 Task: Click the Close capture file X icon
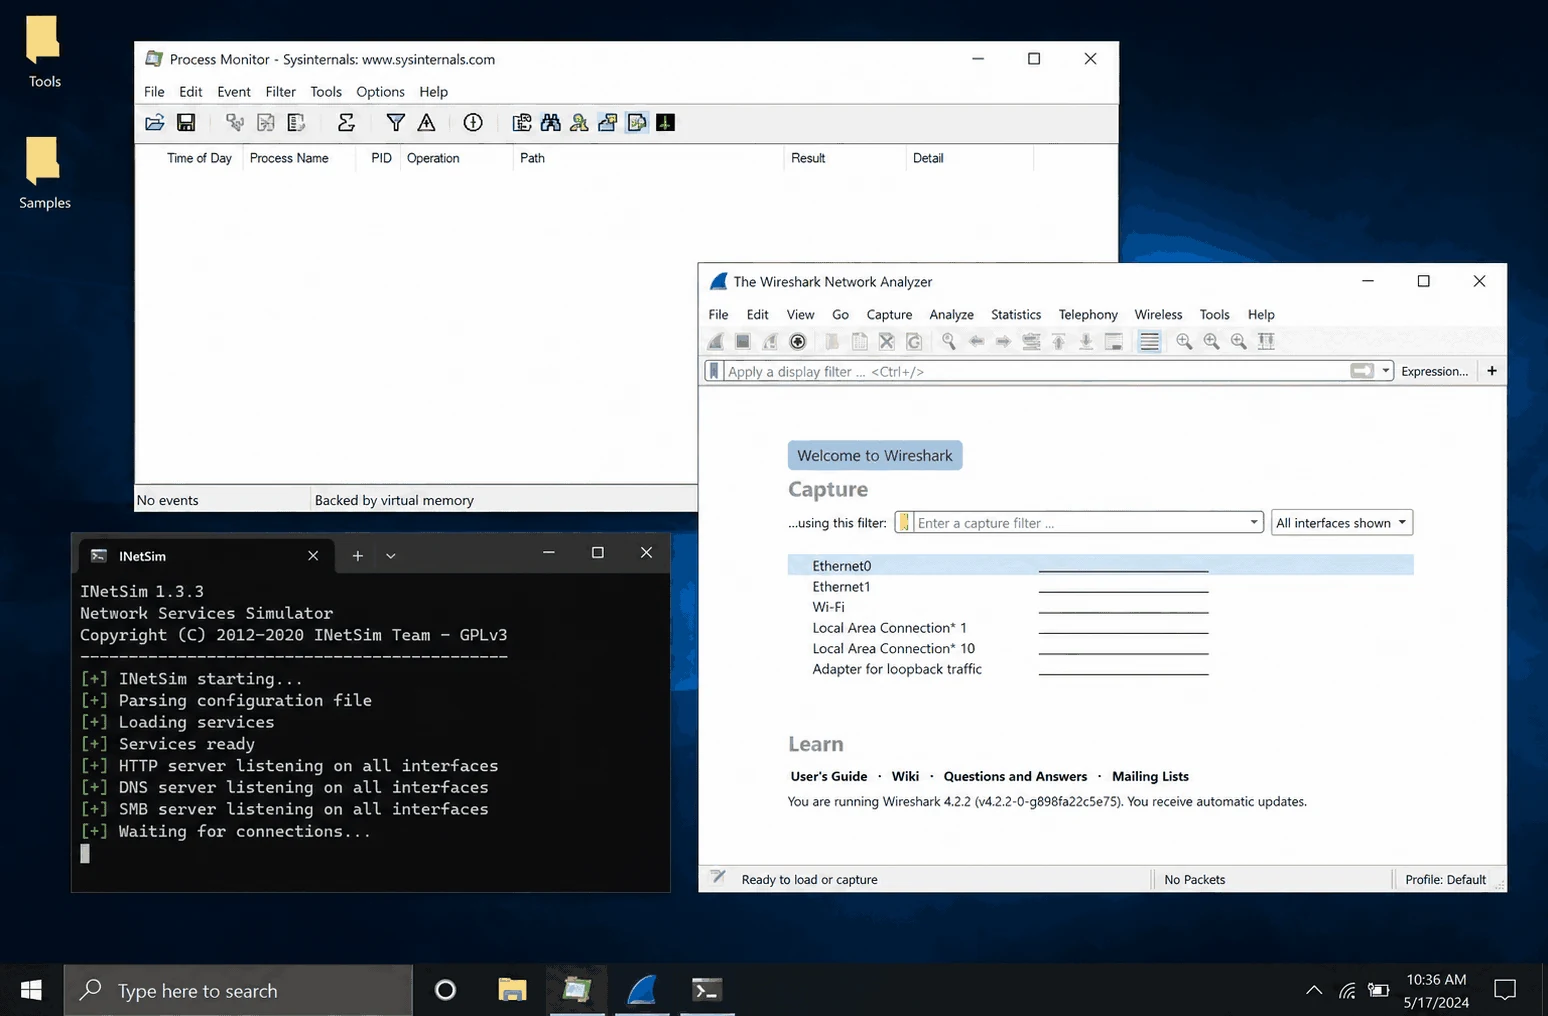click(x=886, y=341)
